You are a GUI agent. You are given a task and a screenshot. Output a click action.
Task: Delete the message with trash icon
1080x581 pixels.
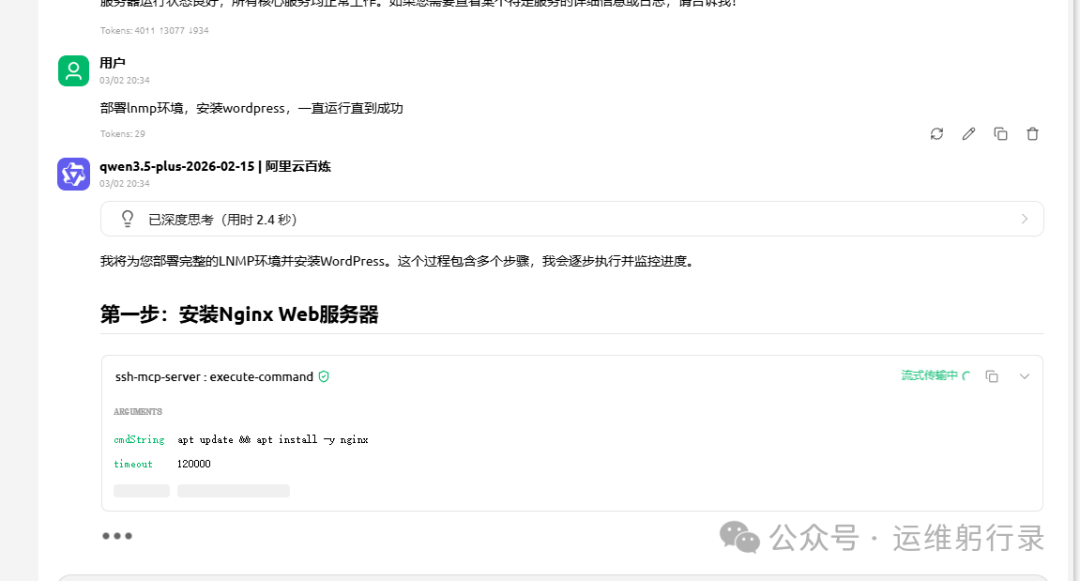[x=1032, y=134]
